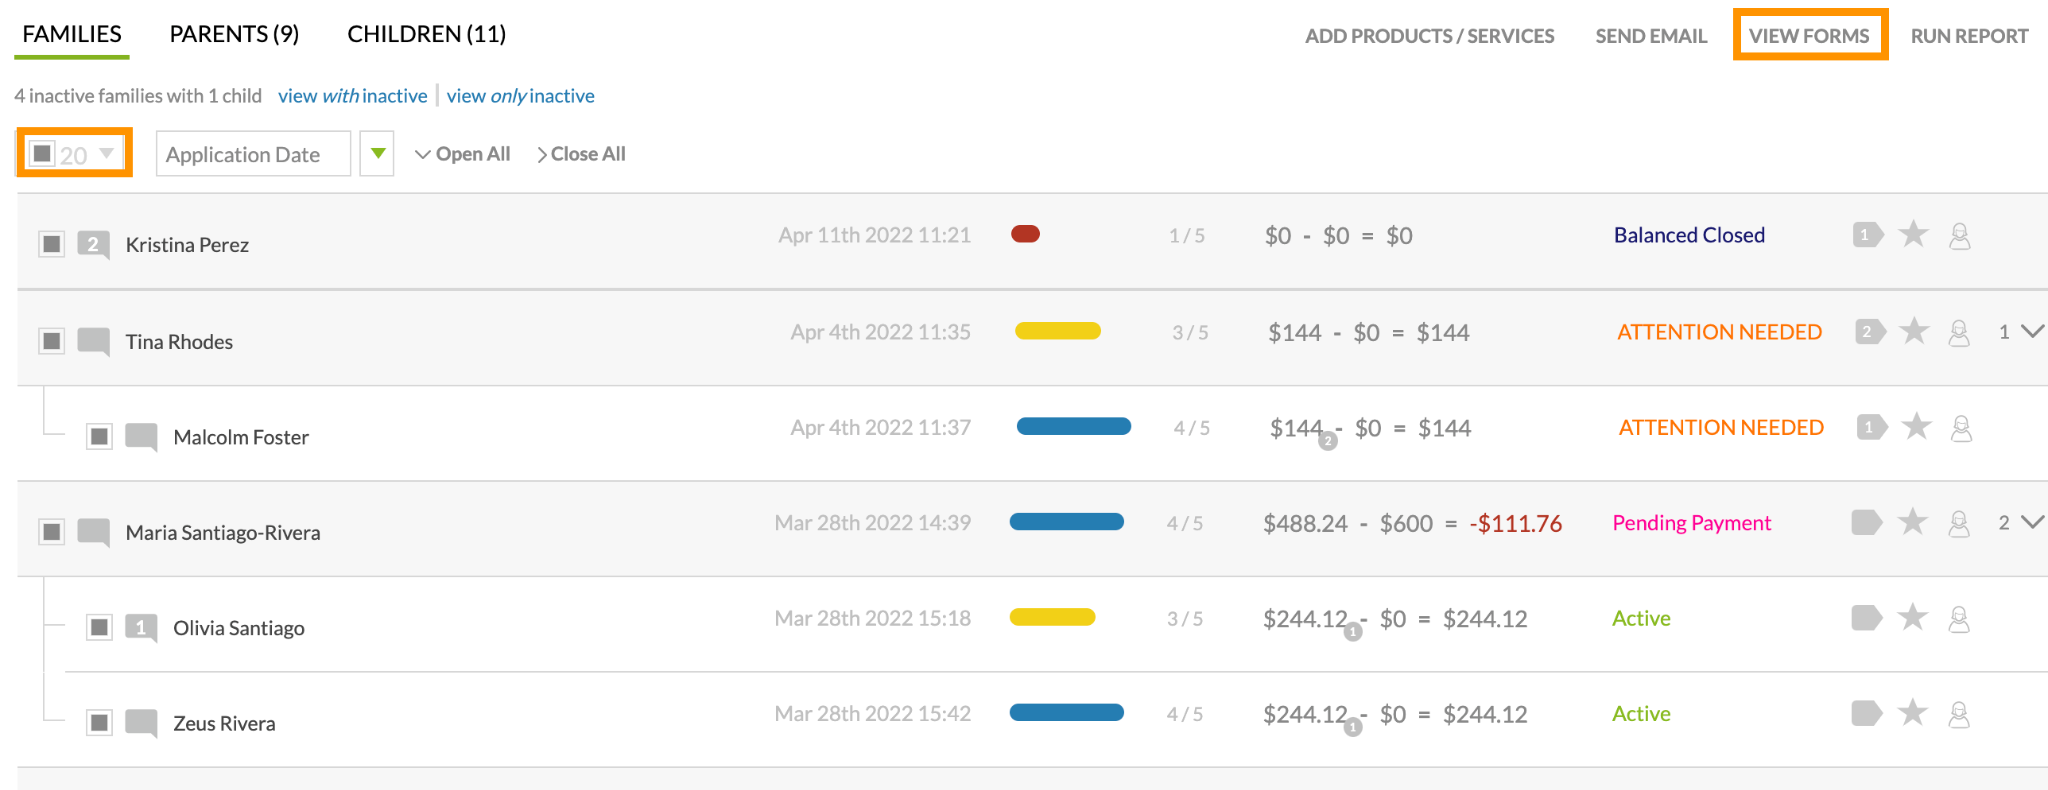Collapse Maria Santiago-Rivera family children chevron
The width and height of the screenshot is (2048, 790).
pos(2032,522)
